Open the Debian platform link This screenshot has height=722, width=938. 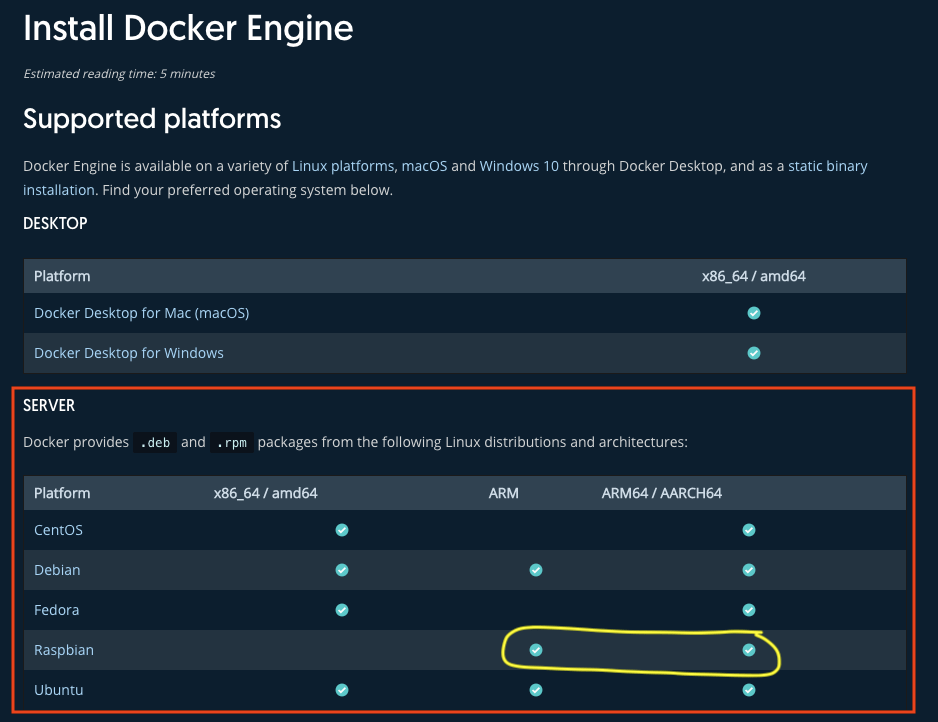[x=57, y=570]
